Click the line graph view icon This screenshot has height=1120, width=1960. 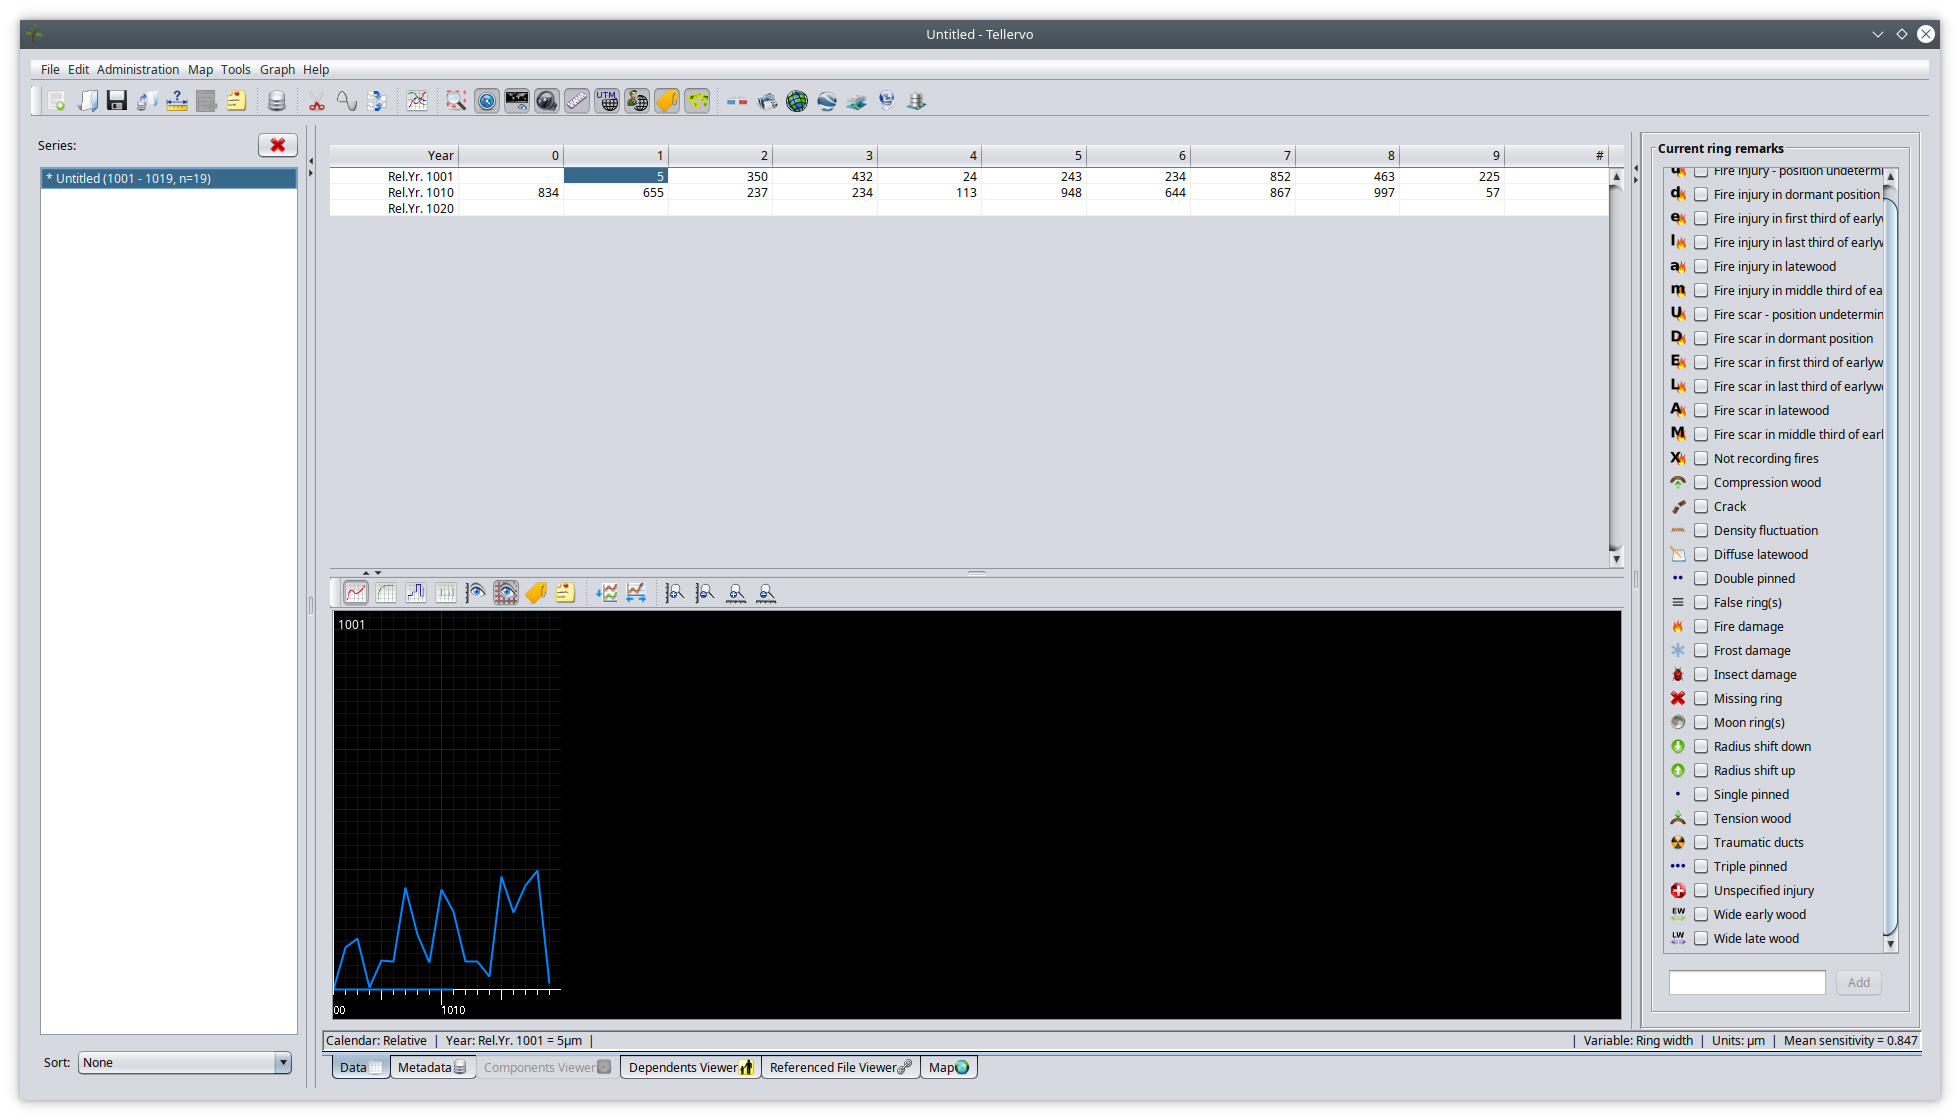point(354,592)
